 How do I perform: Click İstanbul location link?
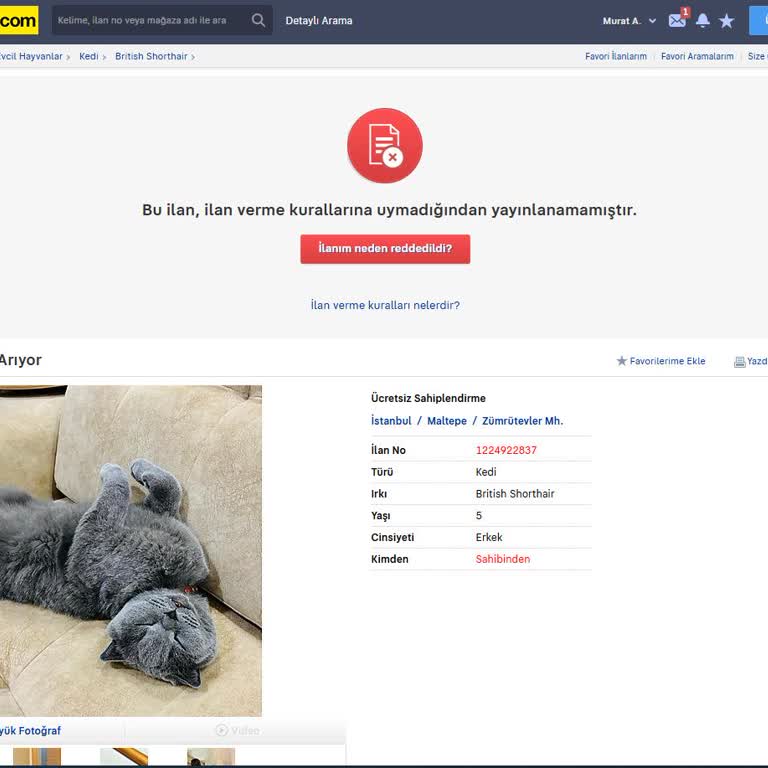(x=391, y=421)
